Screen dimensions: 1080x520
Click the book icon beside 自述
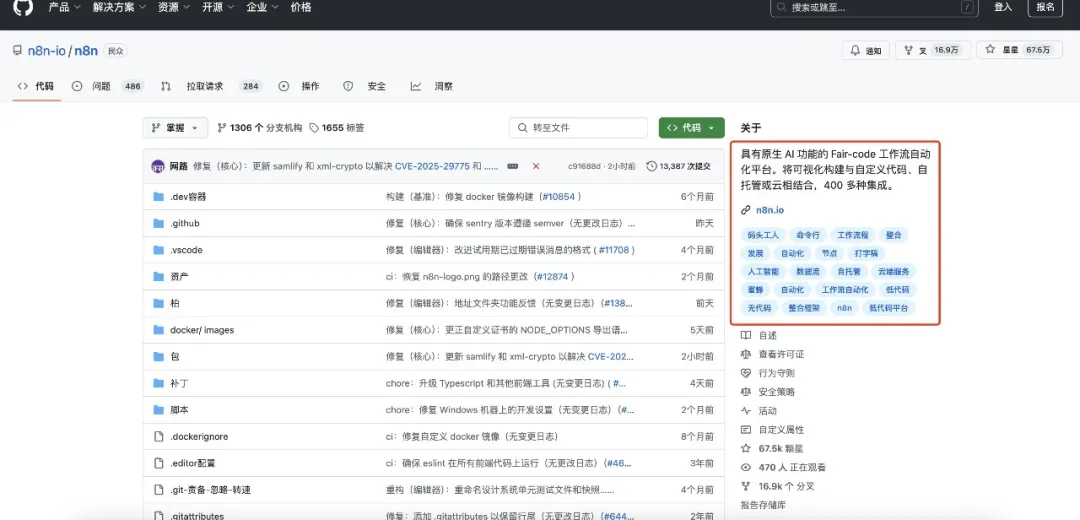coord(745,335)
